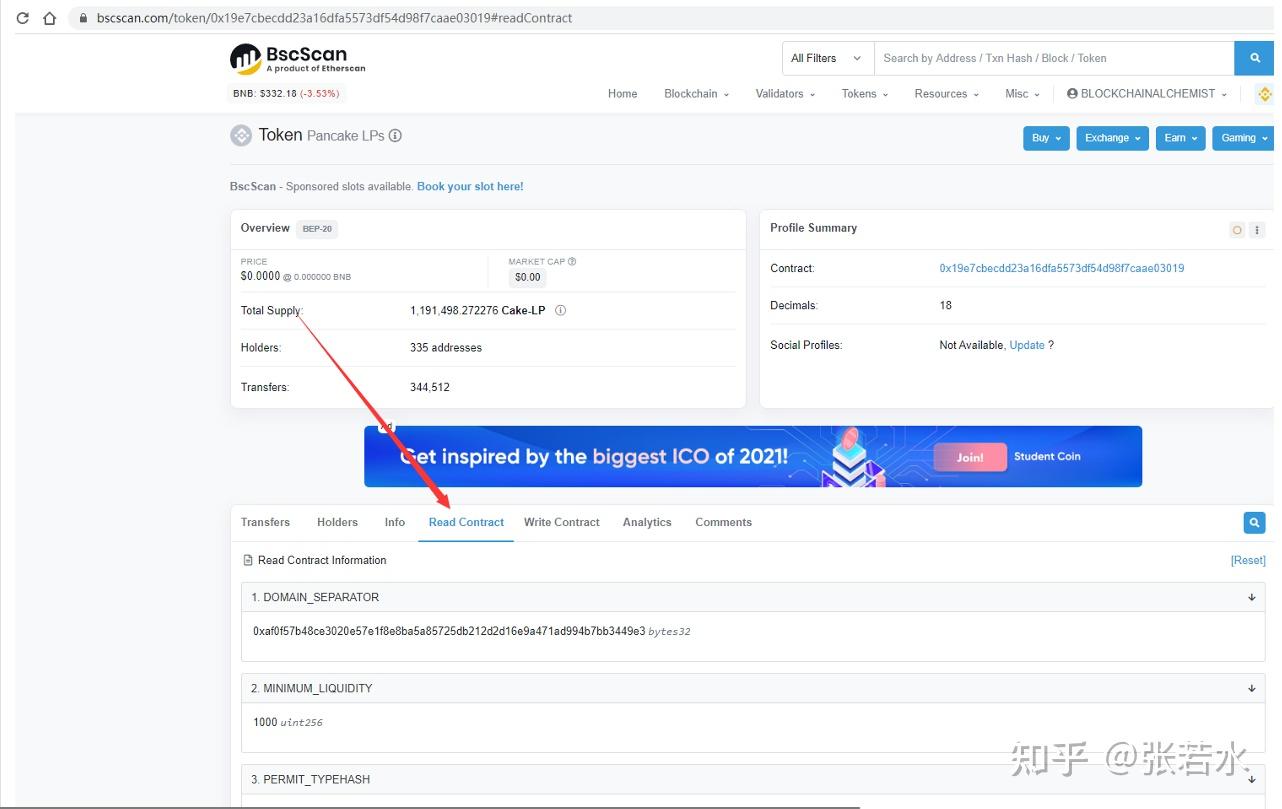This screenshot has height=809, width=1282.
Task: Click the token logo beside Token title
Action: pos(241,135)
